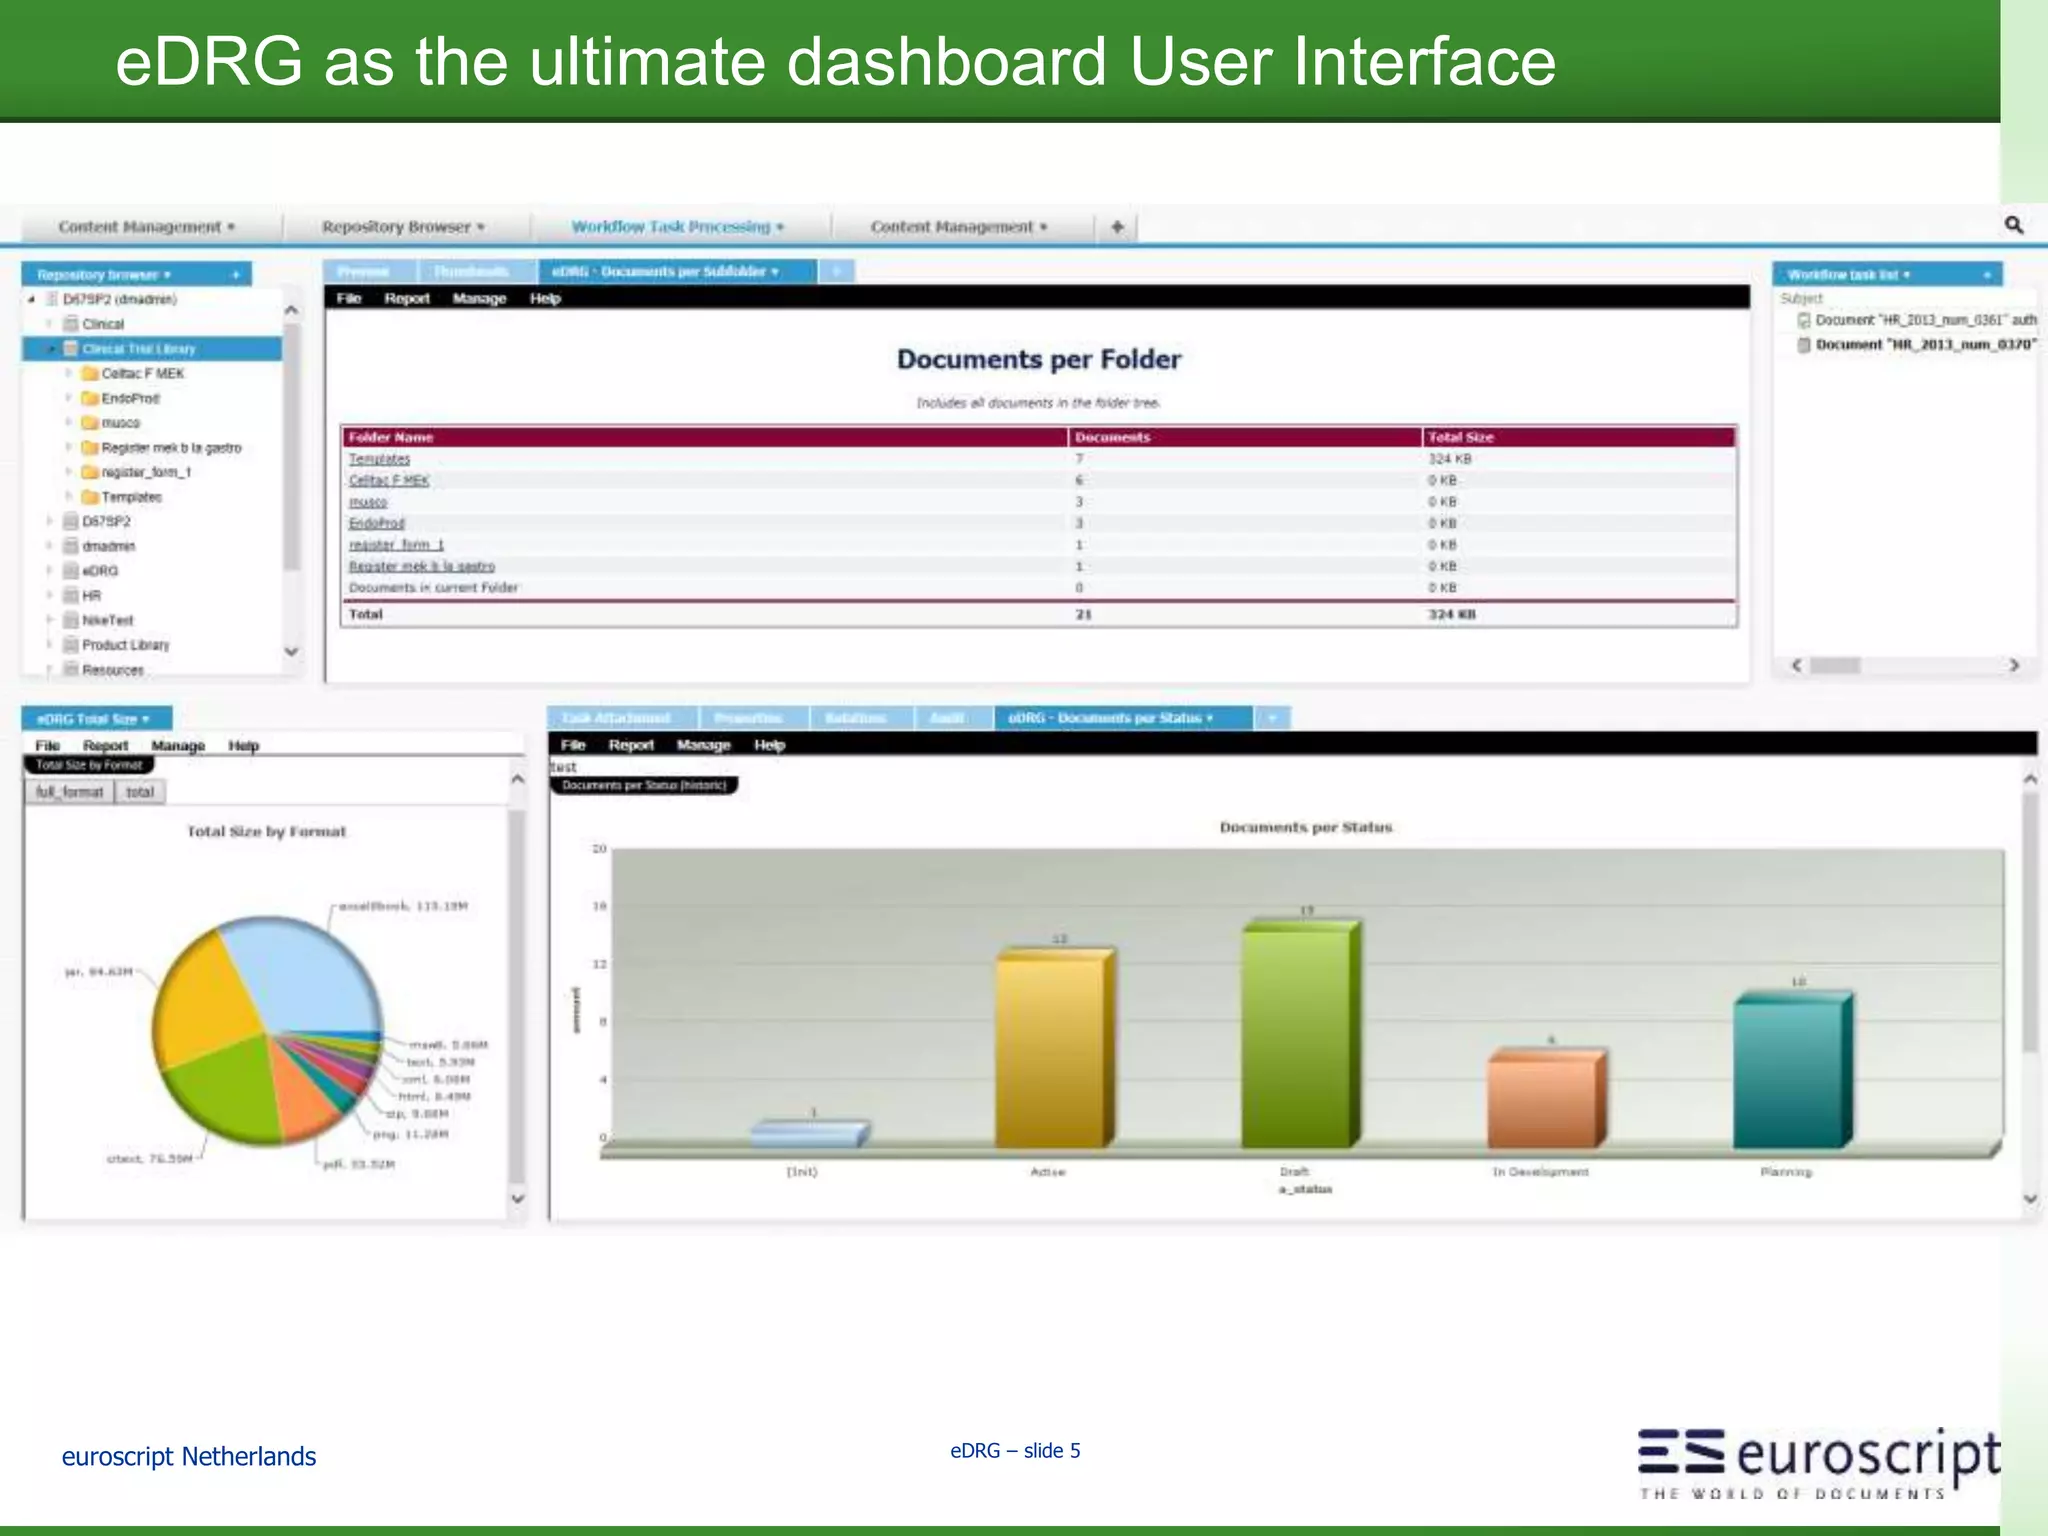Collapse the Clinical Trial Library node arrow

(x=51, y=349)
